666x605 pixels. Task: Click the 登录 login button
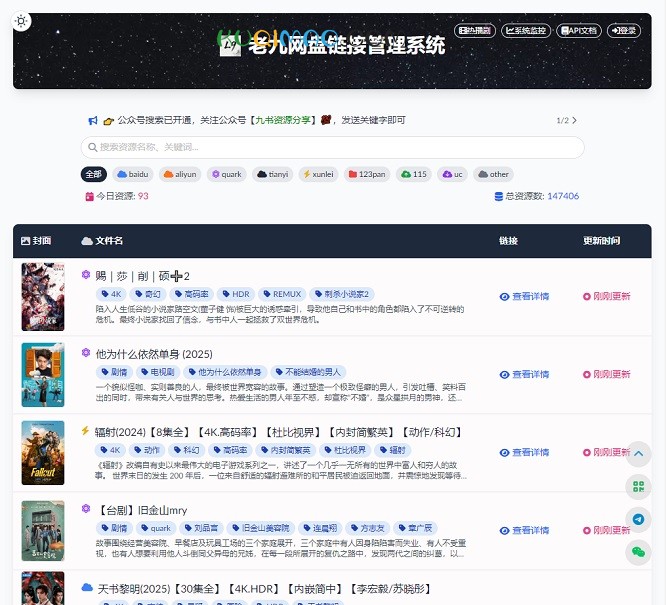tap(624, 31)
